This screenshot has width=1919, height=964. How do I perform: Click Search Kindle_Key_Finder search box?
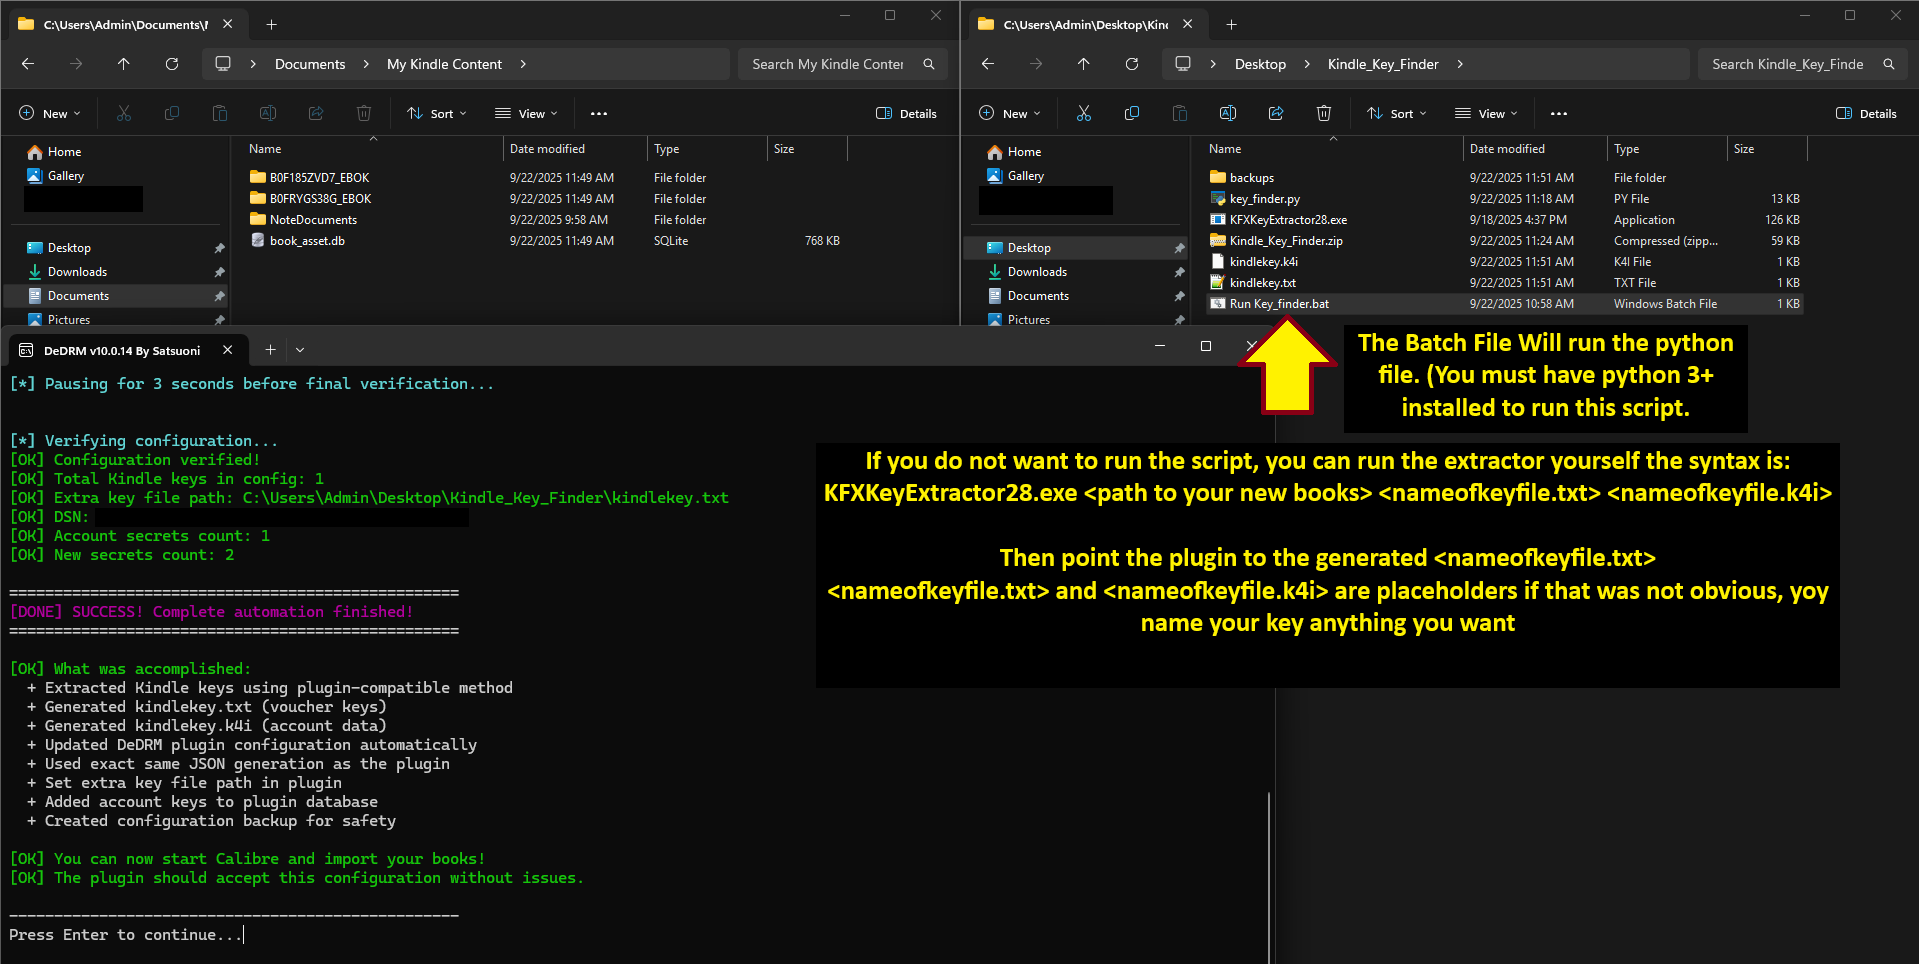[x=1787, y=64]
